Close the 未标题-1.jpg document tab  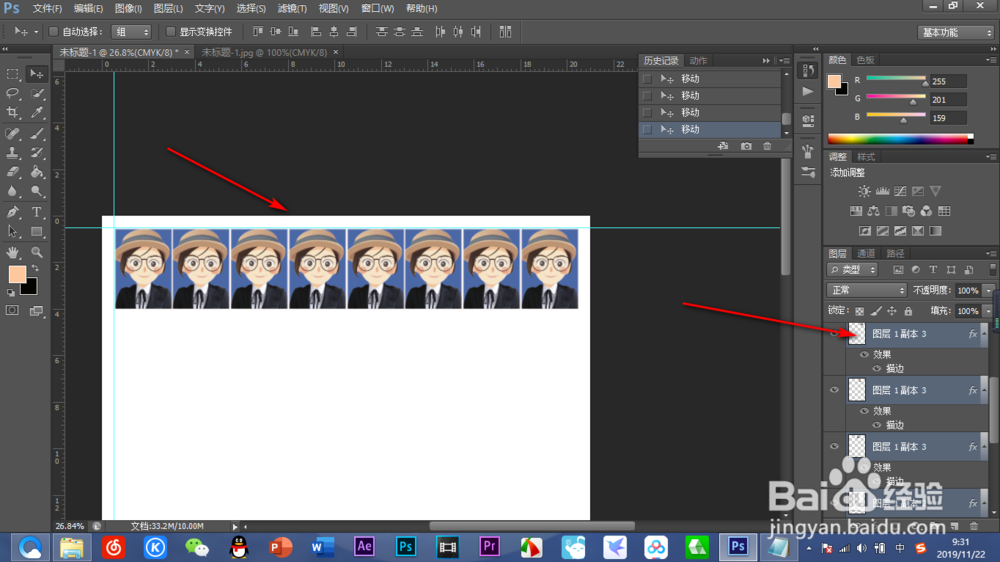(335, 52)
